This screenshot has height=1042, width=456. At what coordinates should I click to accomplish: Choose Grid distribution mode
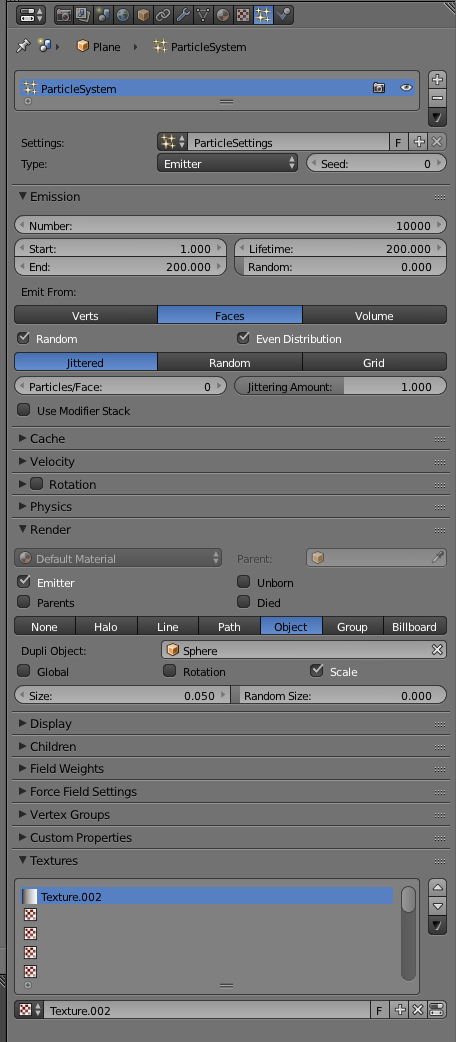pyautogui.click(x=374, y=363)
